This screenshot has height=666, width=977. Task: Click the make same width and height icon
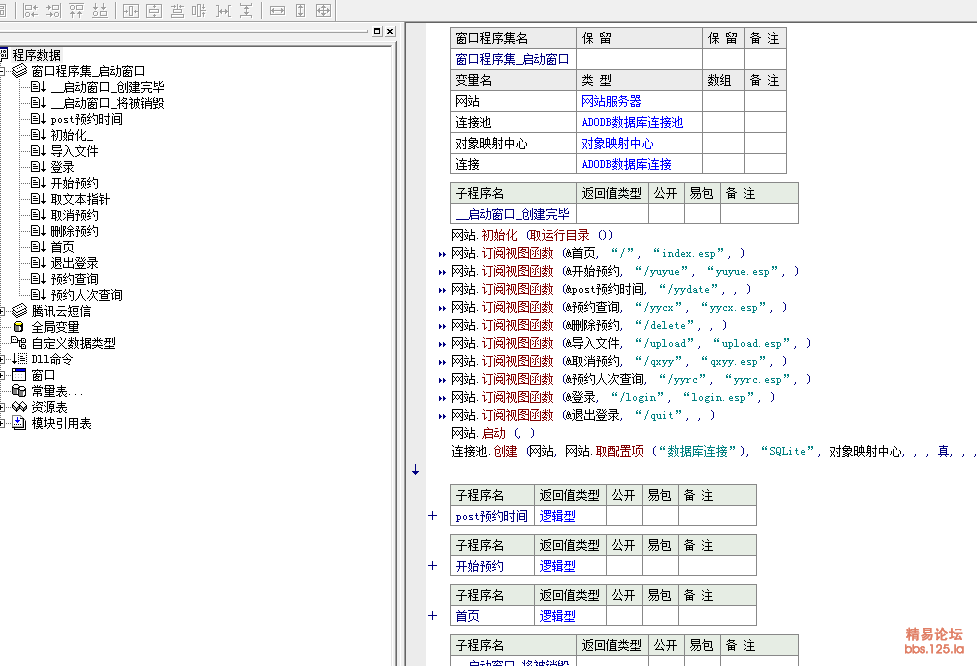click(323, 11)
